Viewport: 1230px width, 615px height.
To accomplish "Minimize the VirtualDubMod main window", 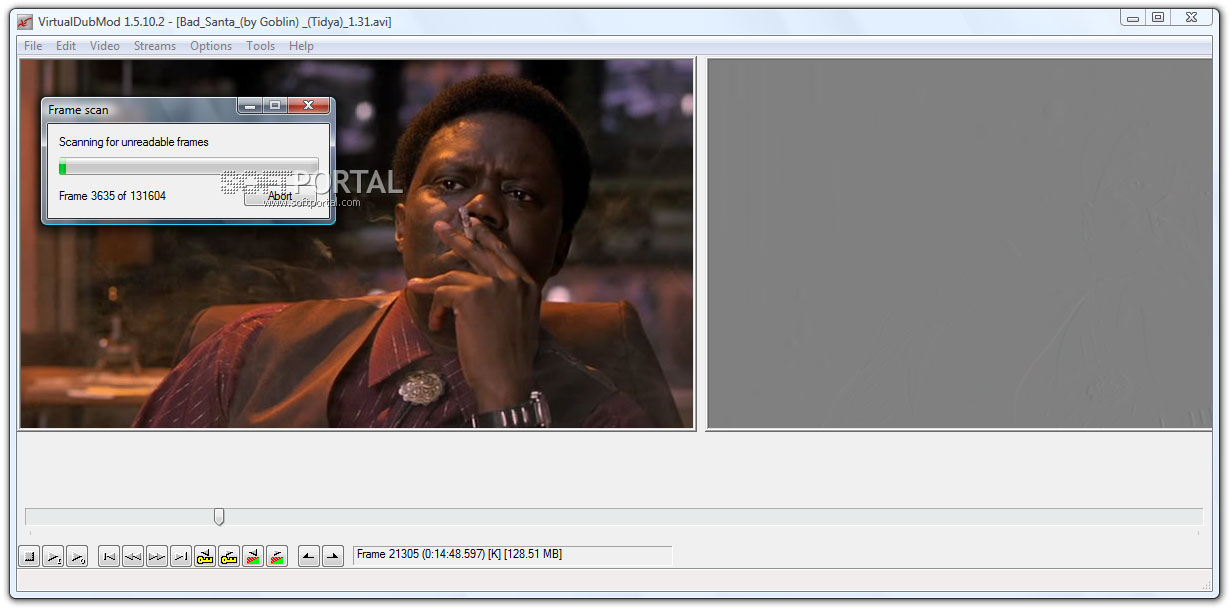I will click(x=1131, y=17).
